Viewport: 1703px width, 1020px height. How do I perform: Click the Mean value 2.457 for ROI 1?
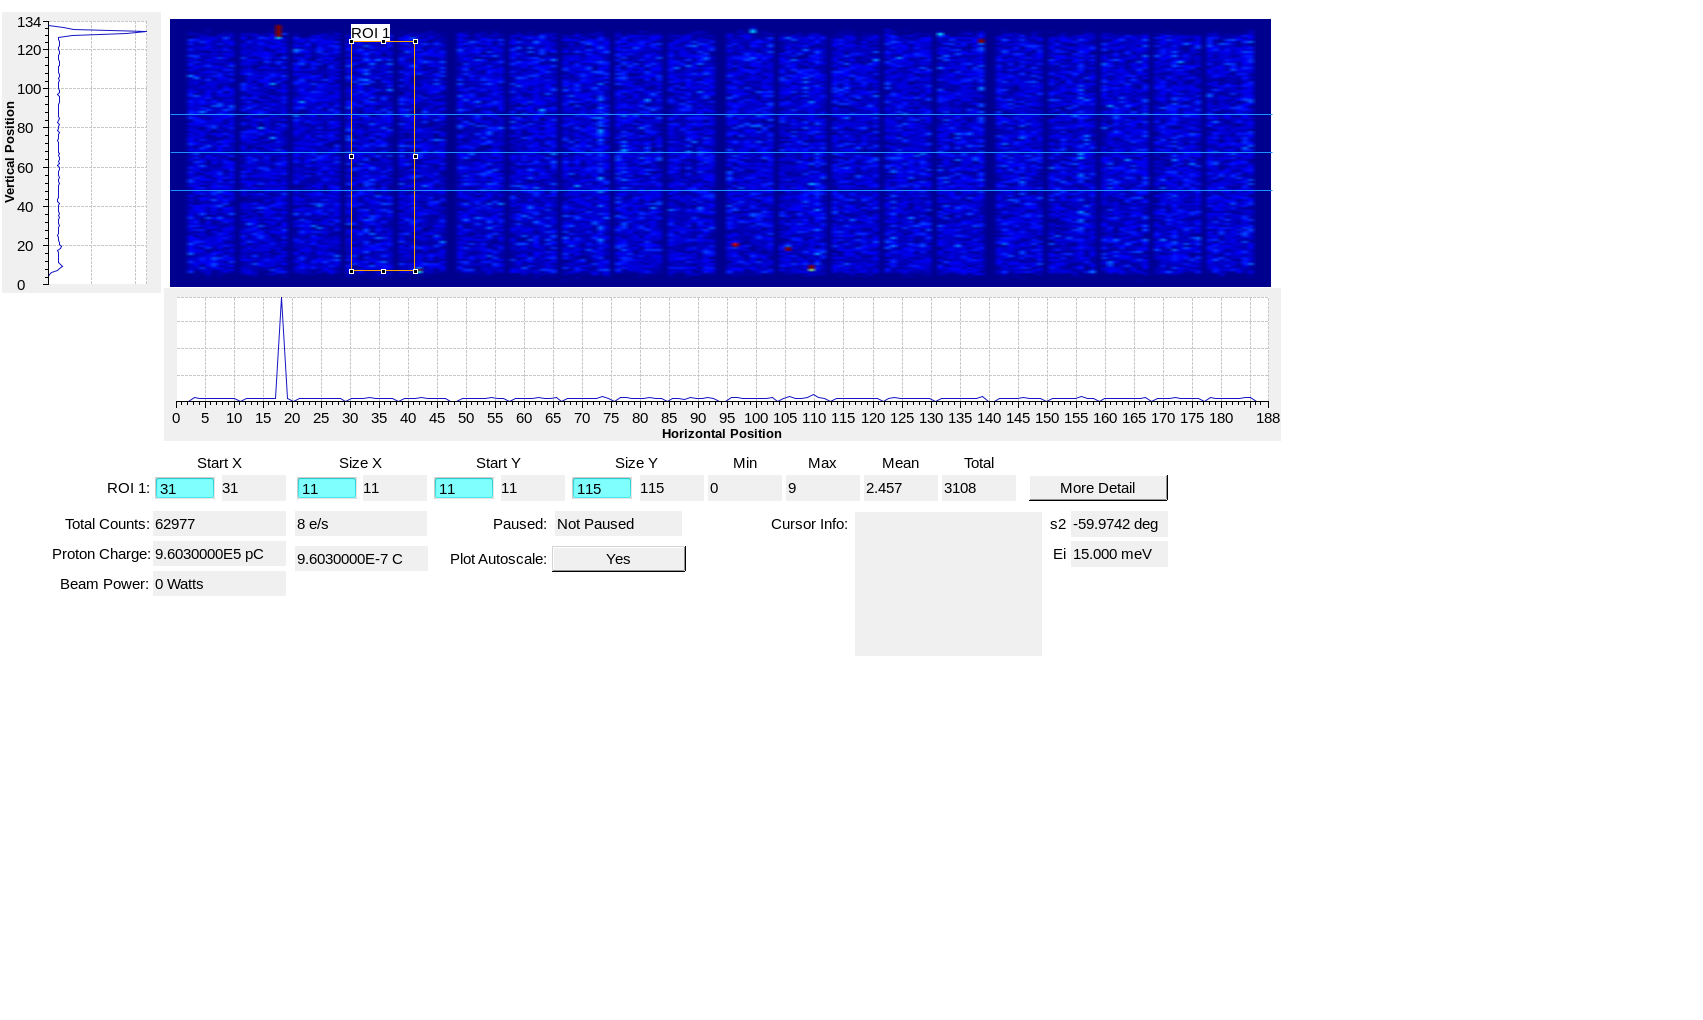(900, 487)
